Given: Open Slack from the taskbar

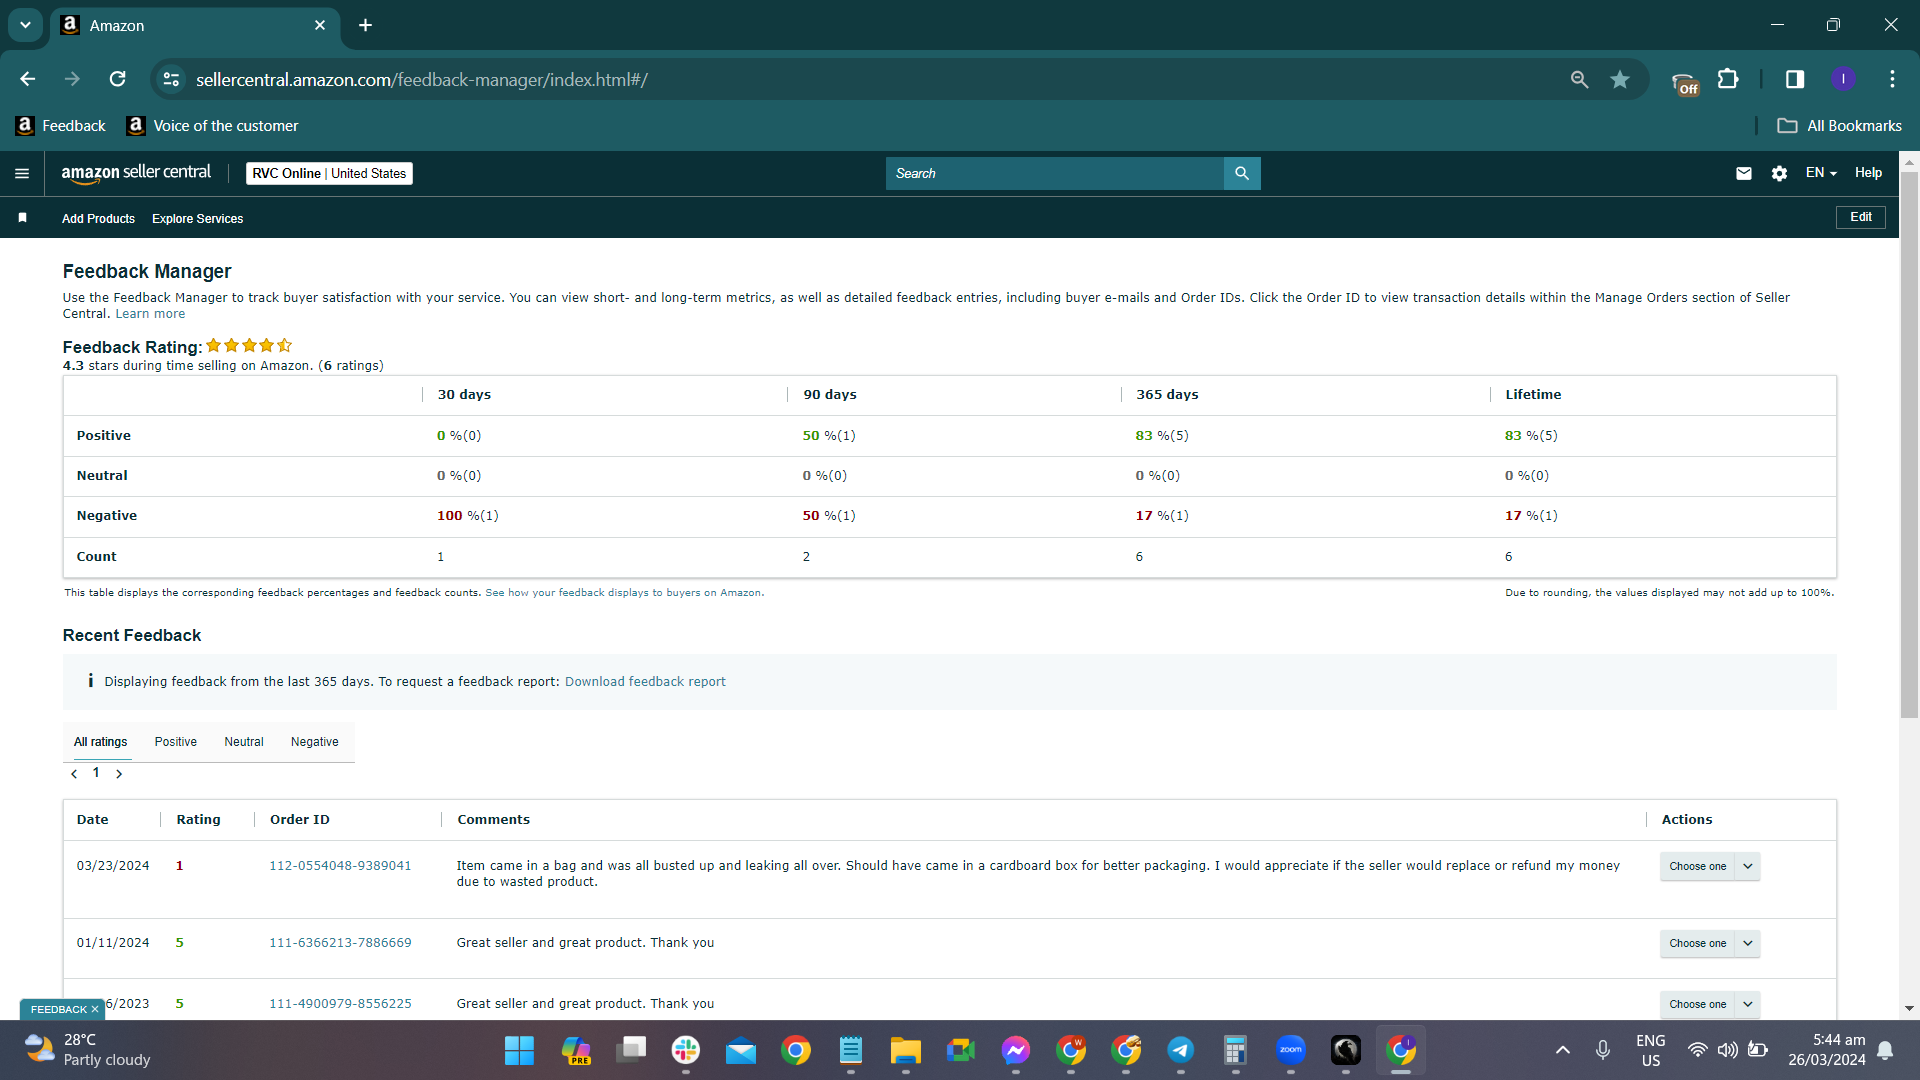Looking at the screenshot, I should (686, 1051).
